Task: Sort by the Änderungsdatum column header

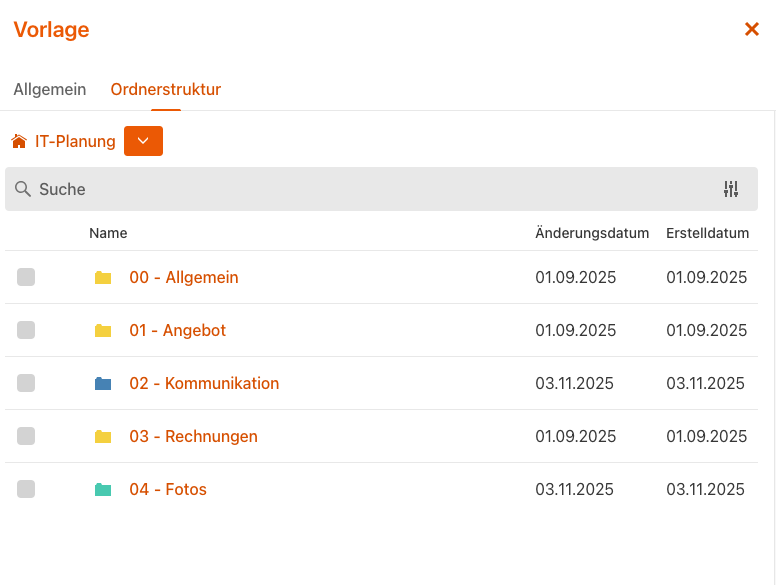Action: (x=592, y=234)
